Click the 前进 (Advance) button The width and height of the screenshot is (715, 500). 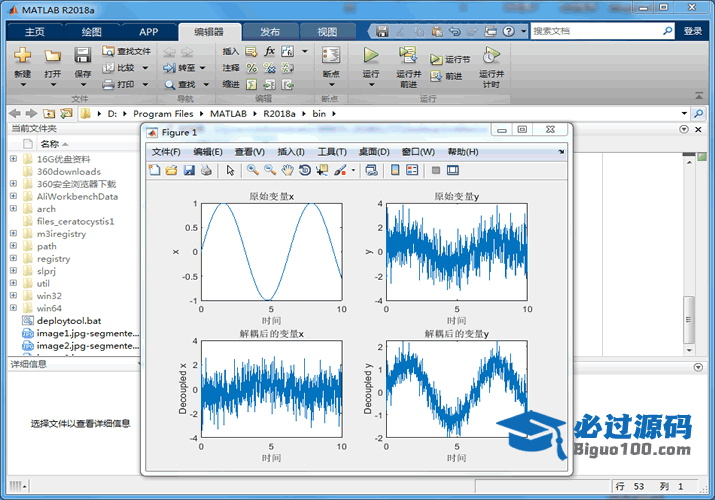447,76
